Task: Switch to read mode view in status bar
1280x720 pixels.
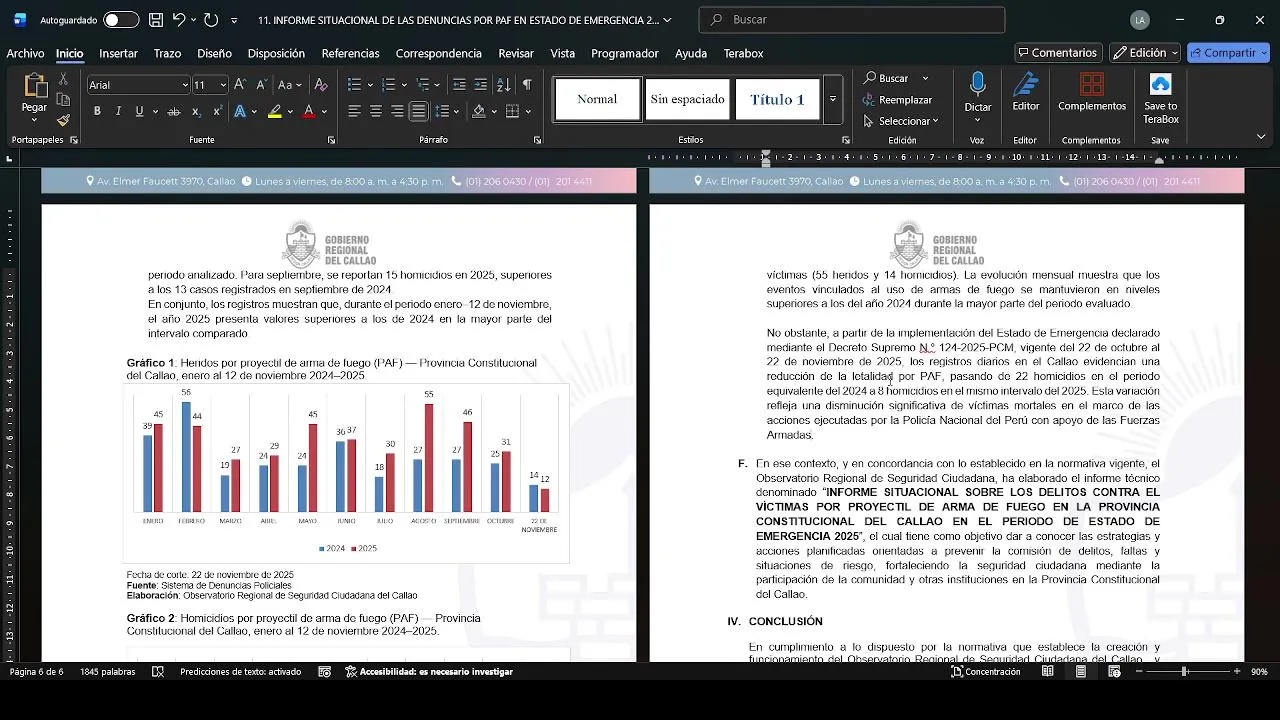Action: coord(1048,672)
